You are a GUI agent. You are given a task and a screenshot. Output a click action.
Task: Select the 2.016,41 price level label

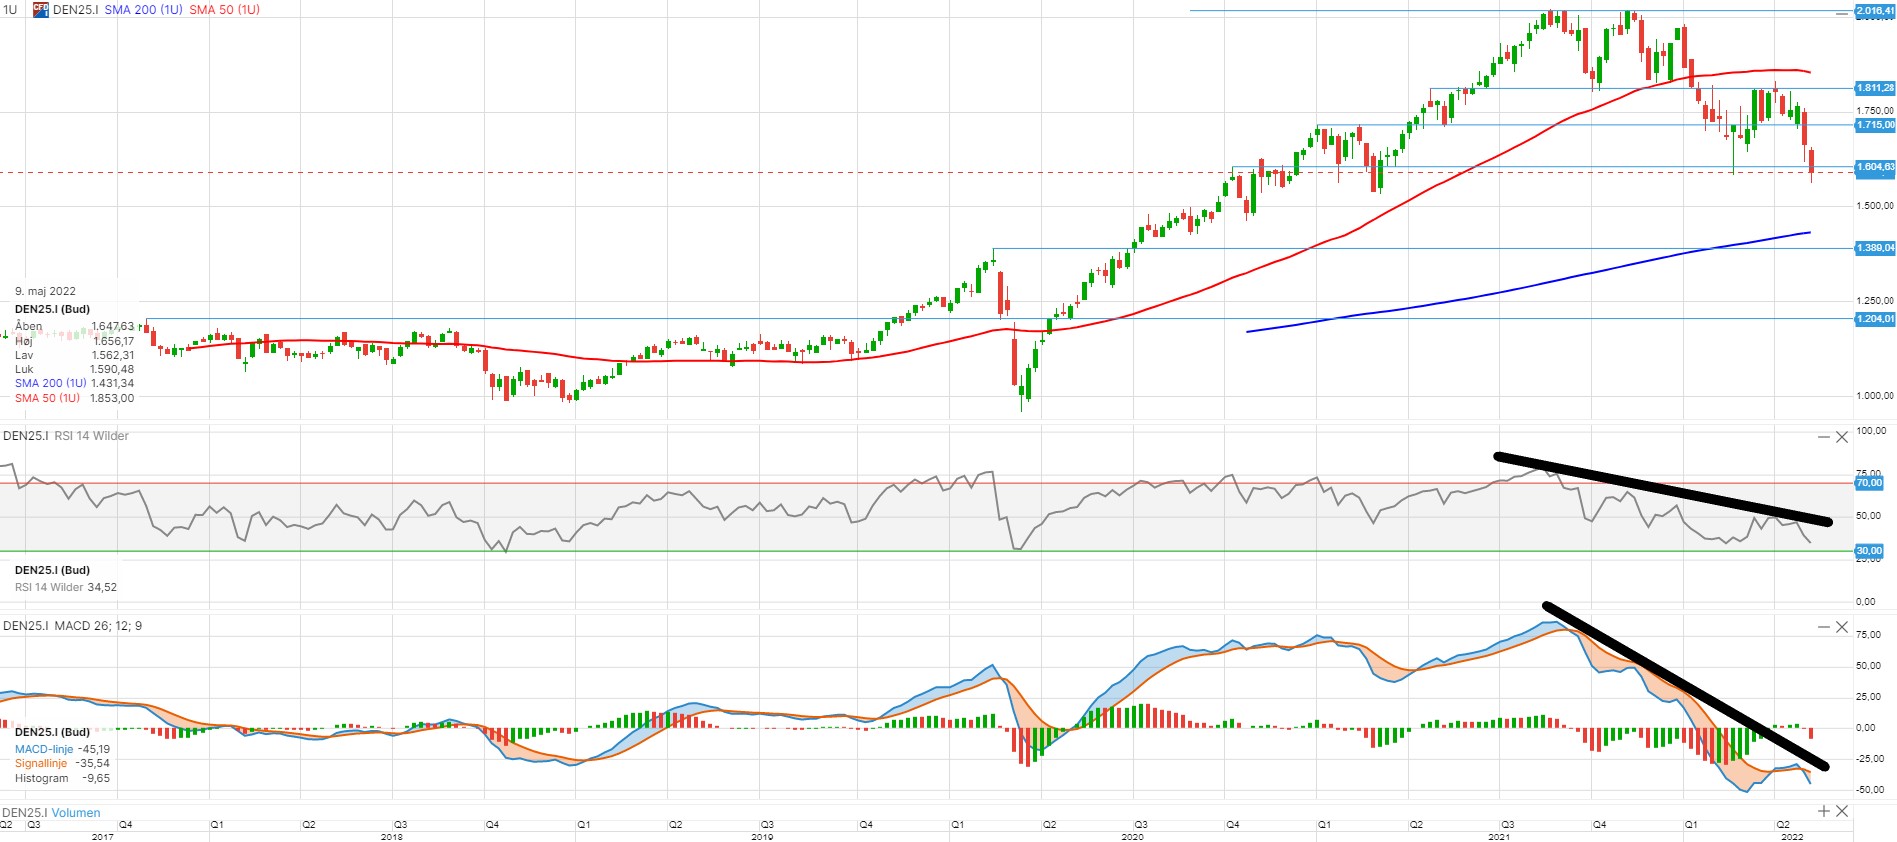point(1875,11)
